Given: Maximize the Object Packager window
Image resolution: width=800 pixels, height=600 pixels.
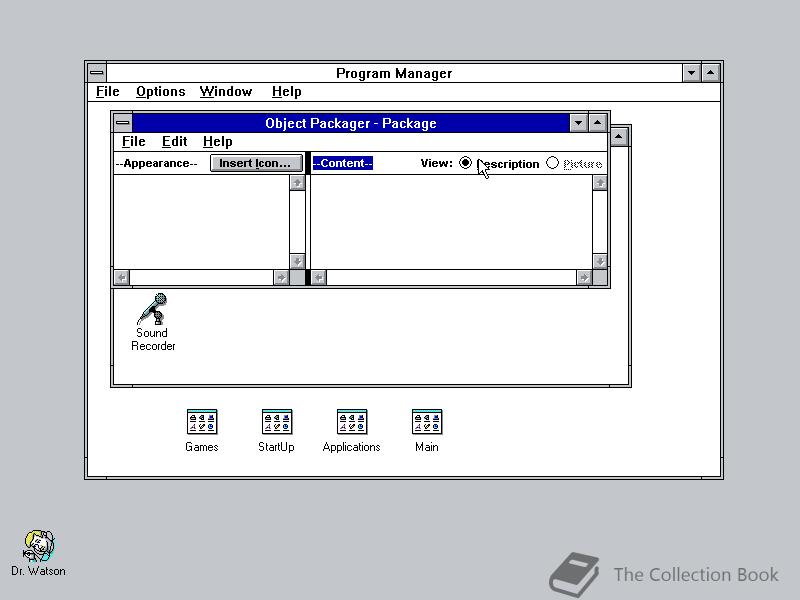Looking at the screenshot, I should click(597, 123).
